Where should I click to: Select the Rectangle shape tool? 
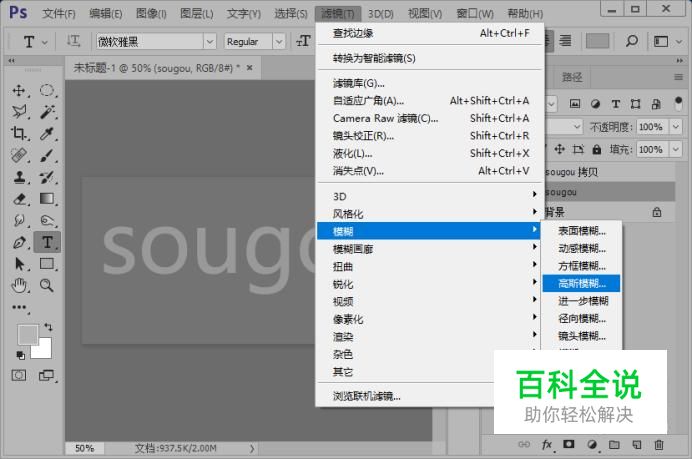coord(47,264)
